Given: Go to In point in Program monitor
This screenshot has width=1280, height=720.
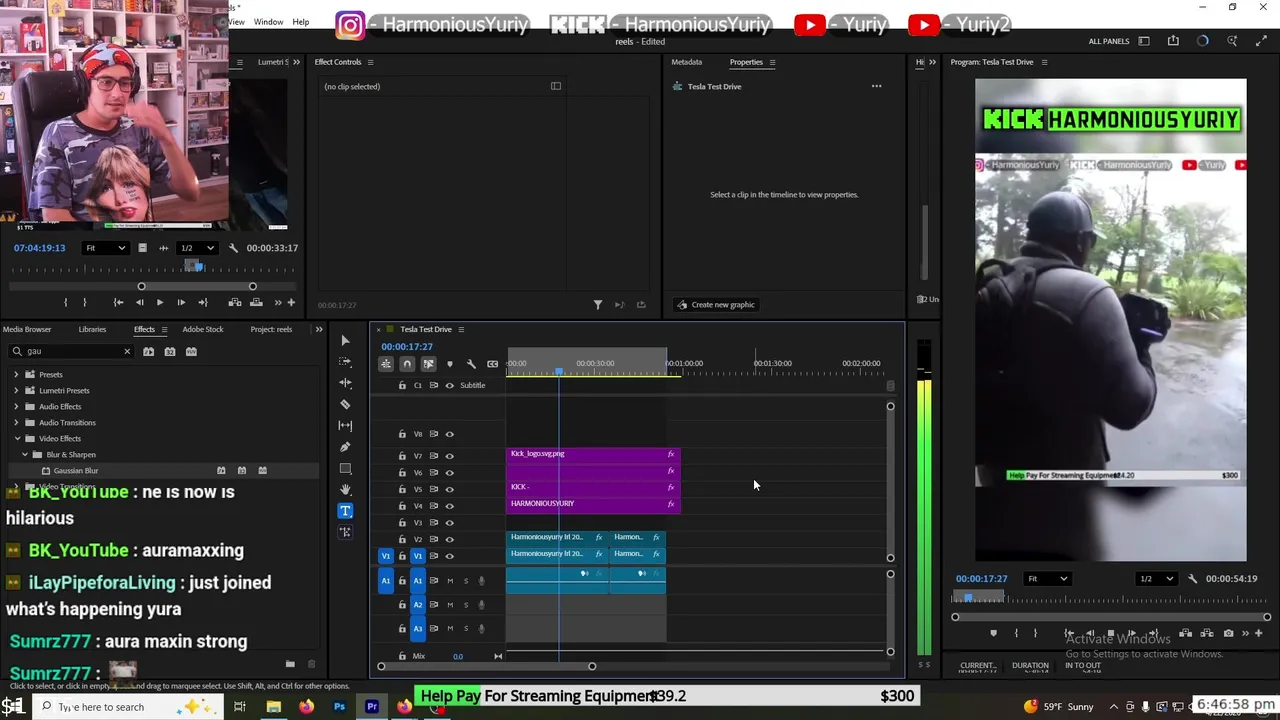Looking at the screenshot, I should 1069,633.
